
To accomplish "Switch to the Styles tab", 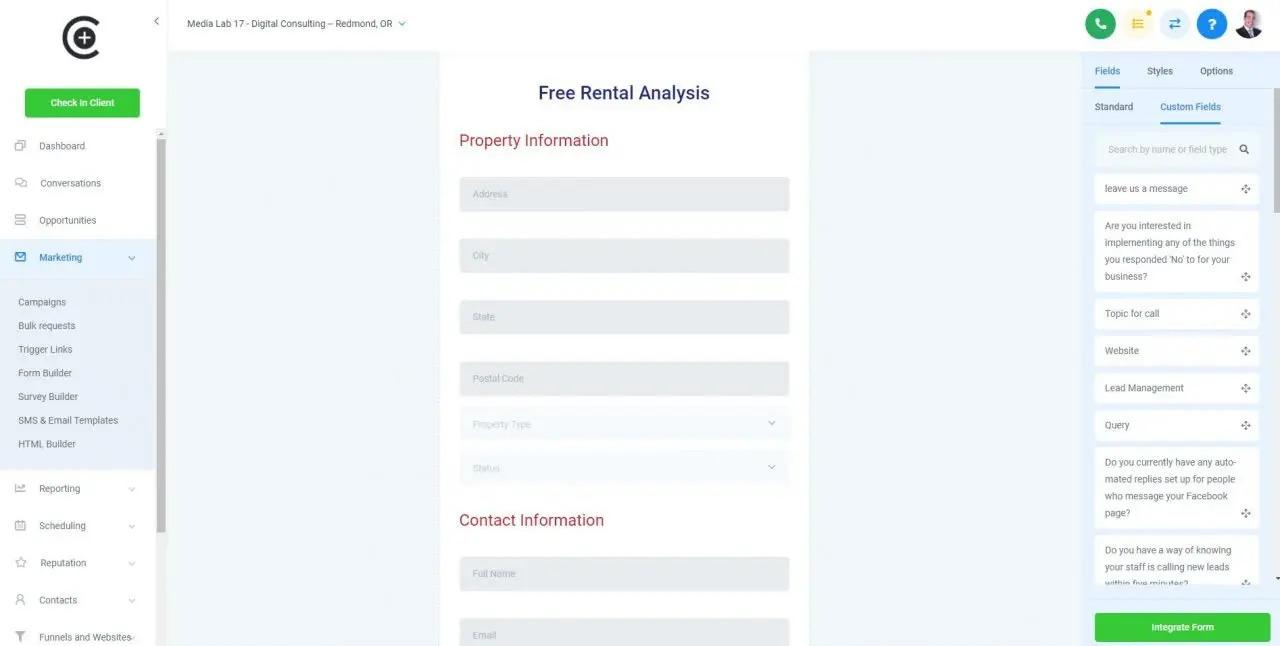I will 1160,71.
